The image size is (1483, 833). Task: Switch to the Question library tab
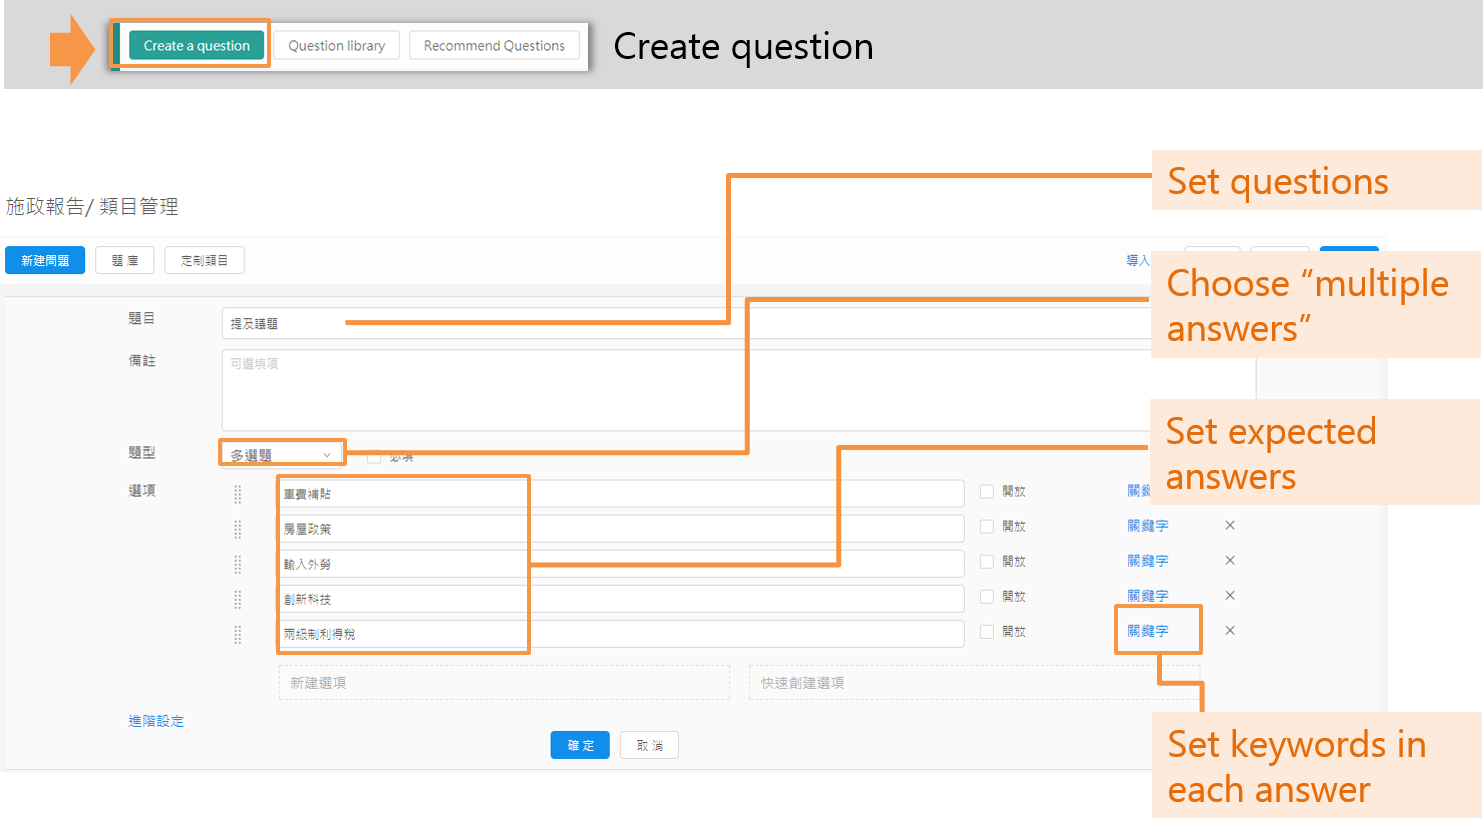click(336, 46)
